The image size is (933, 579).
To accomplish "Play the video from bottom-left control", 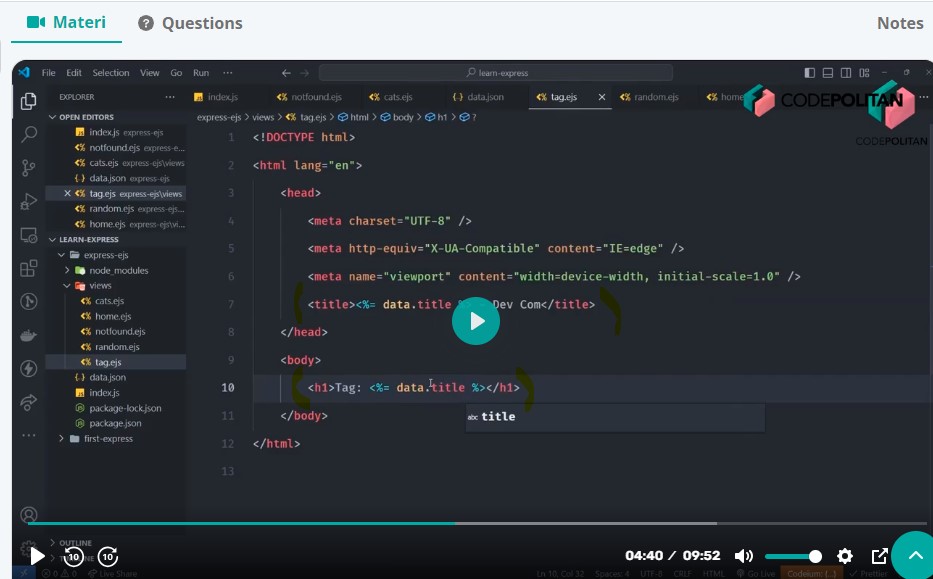I will 37,556.
